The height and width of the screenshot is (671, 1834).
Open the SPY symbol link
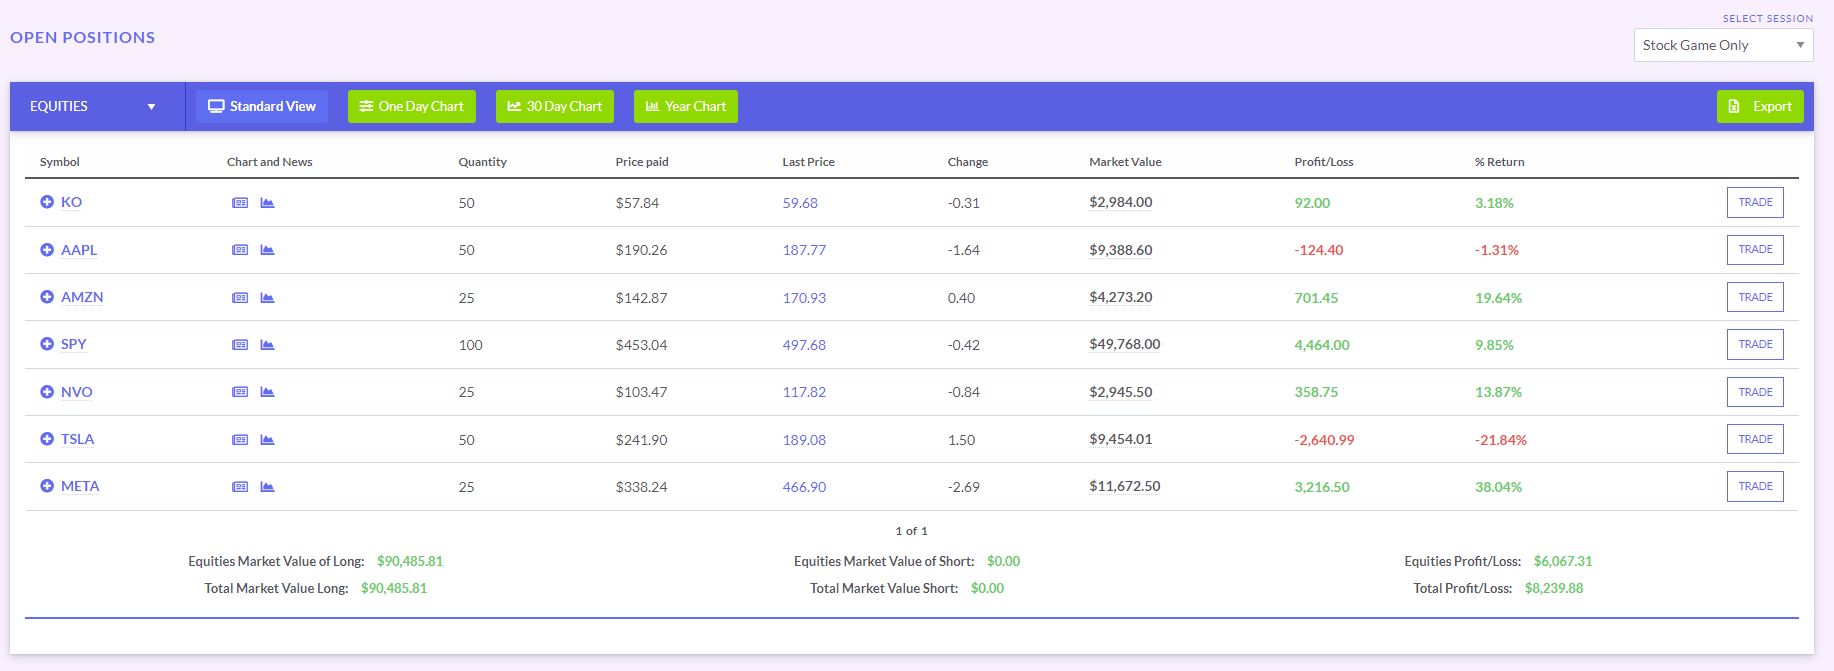coord(74,344)
